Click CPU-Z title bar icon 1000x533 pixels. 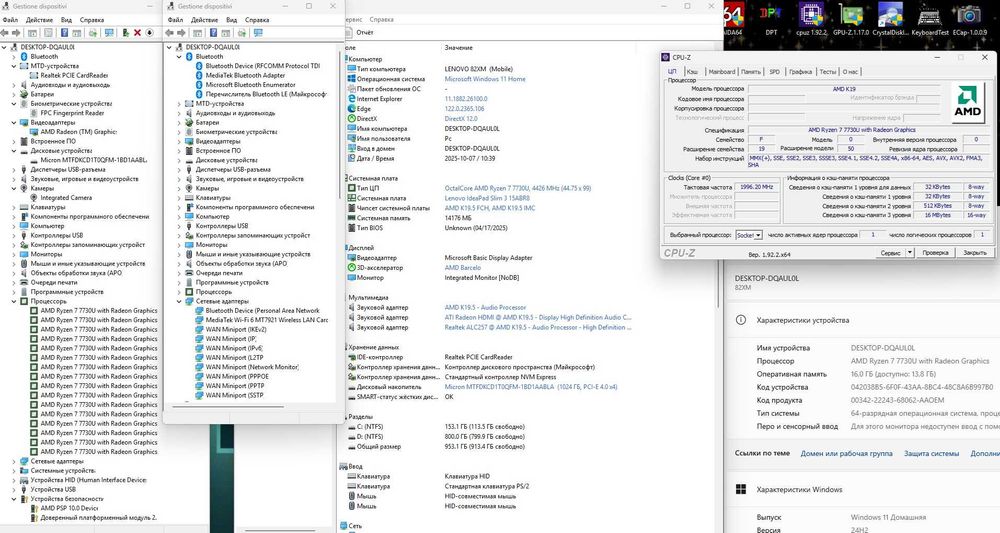(666, 57)
